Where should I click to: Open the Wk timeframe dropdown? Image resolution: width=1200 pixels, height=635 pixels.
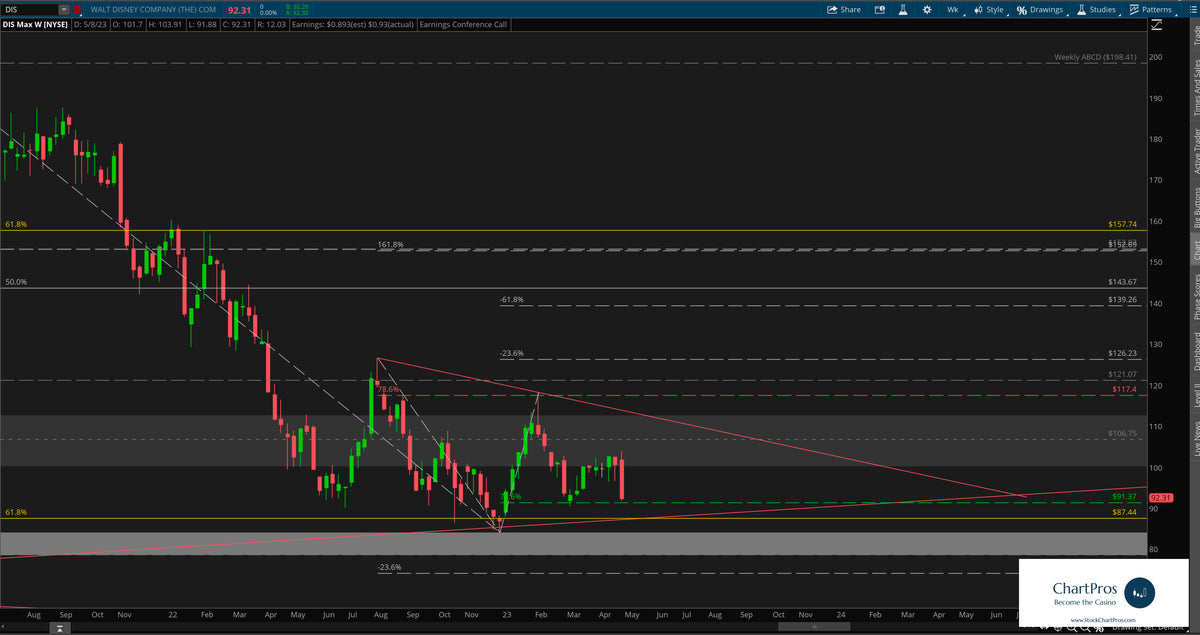[x=952, y=9]
